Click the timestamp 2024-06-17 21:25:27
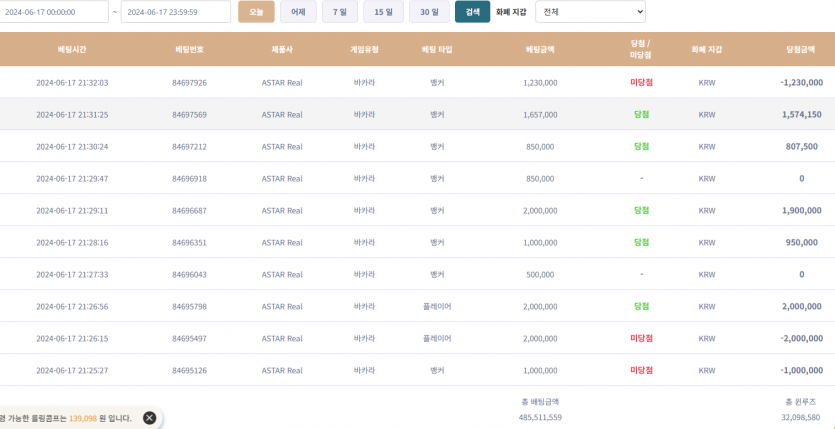 [x=72, y=370]
